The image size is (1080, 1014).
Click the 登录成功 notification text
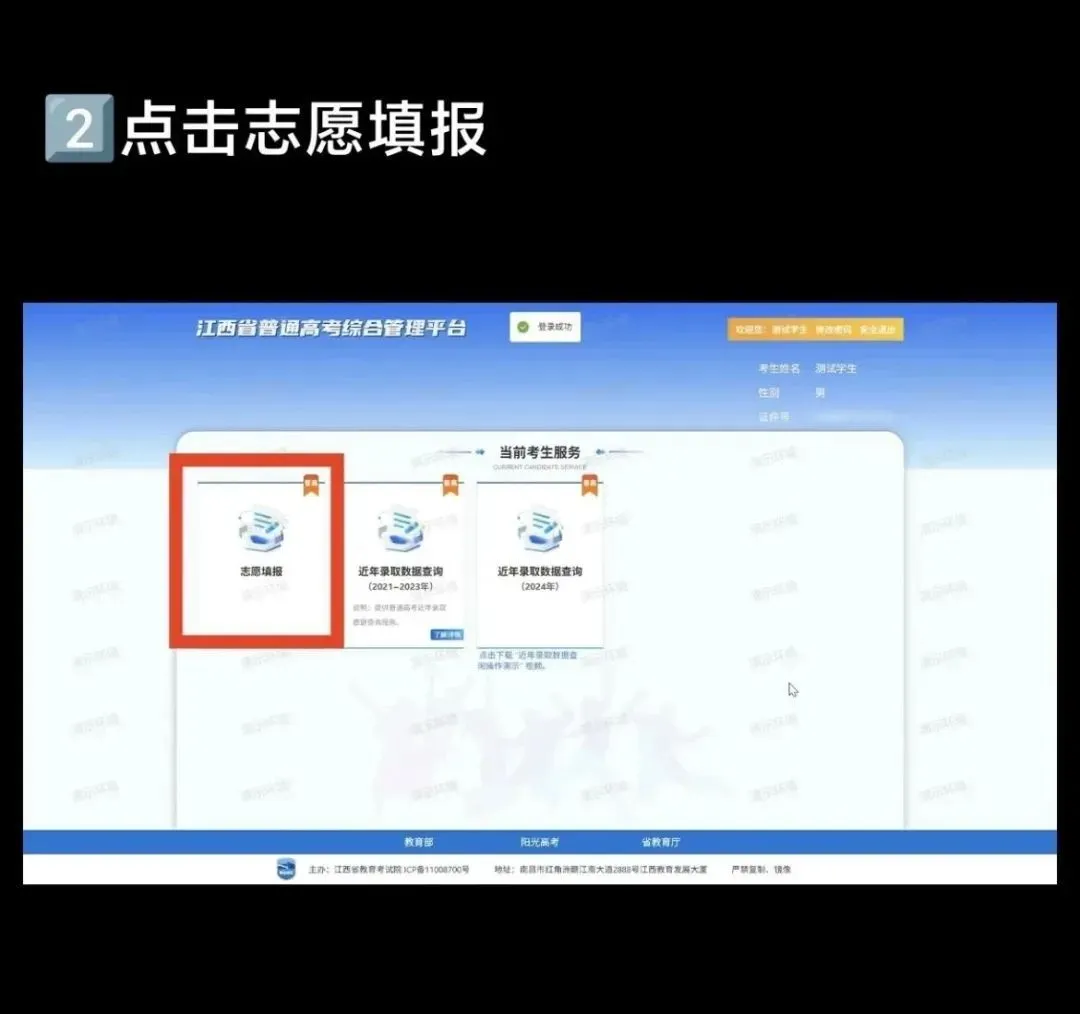click(555, 327)
